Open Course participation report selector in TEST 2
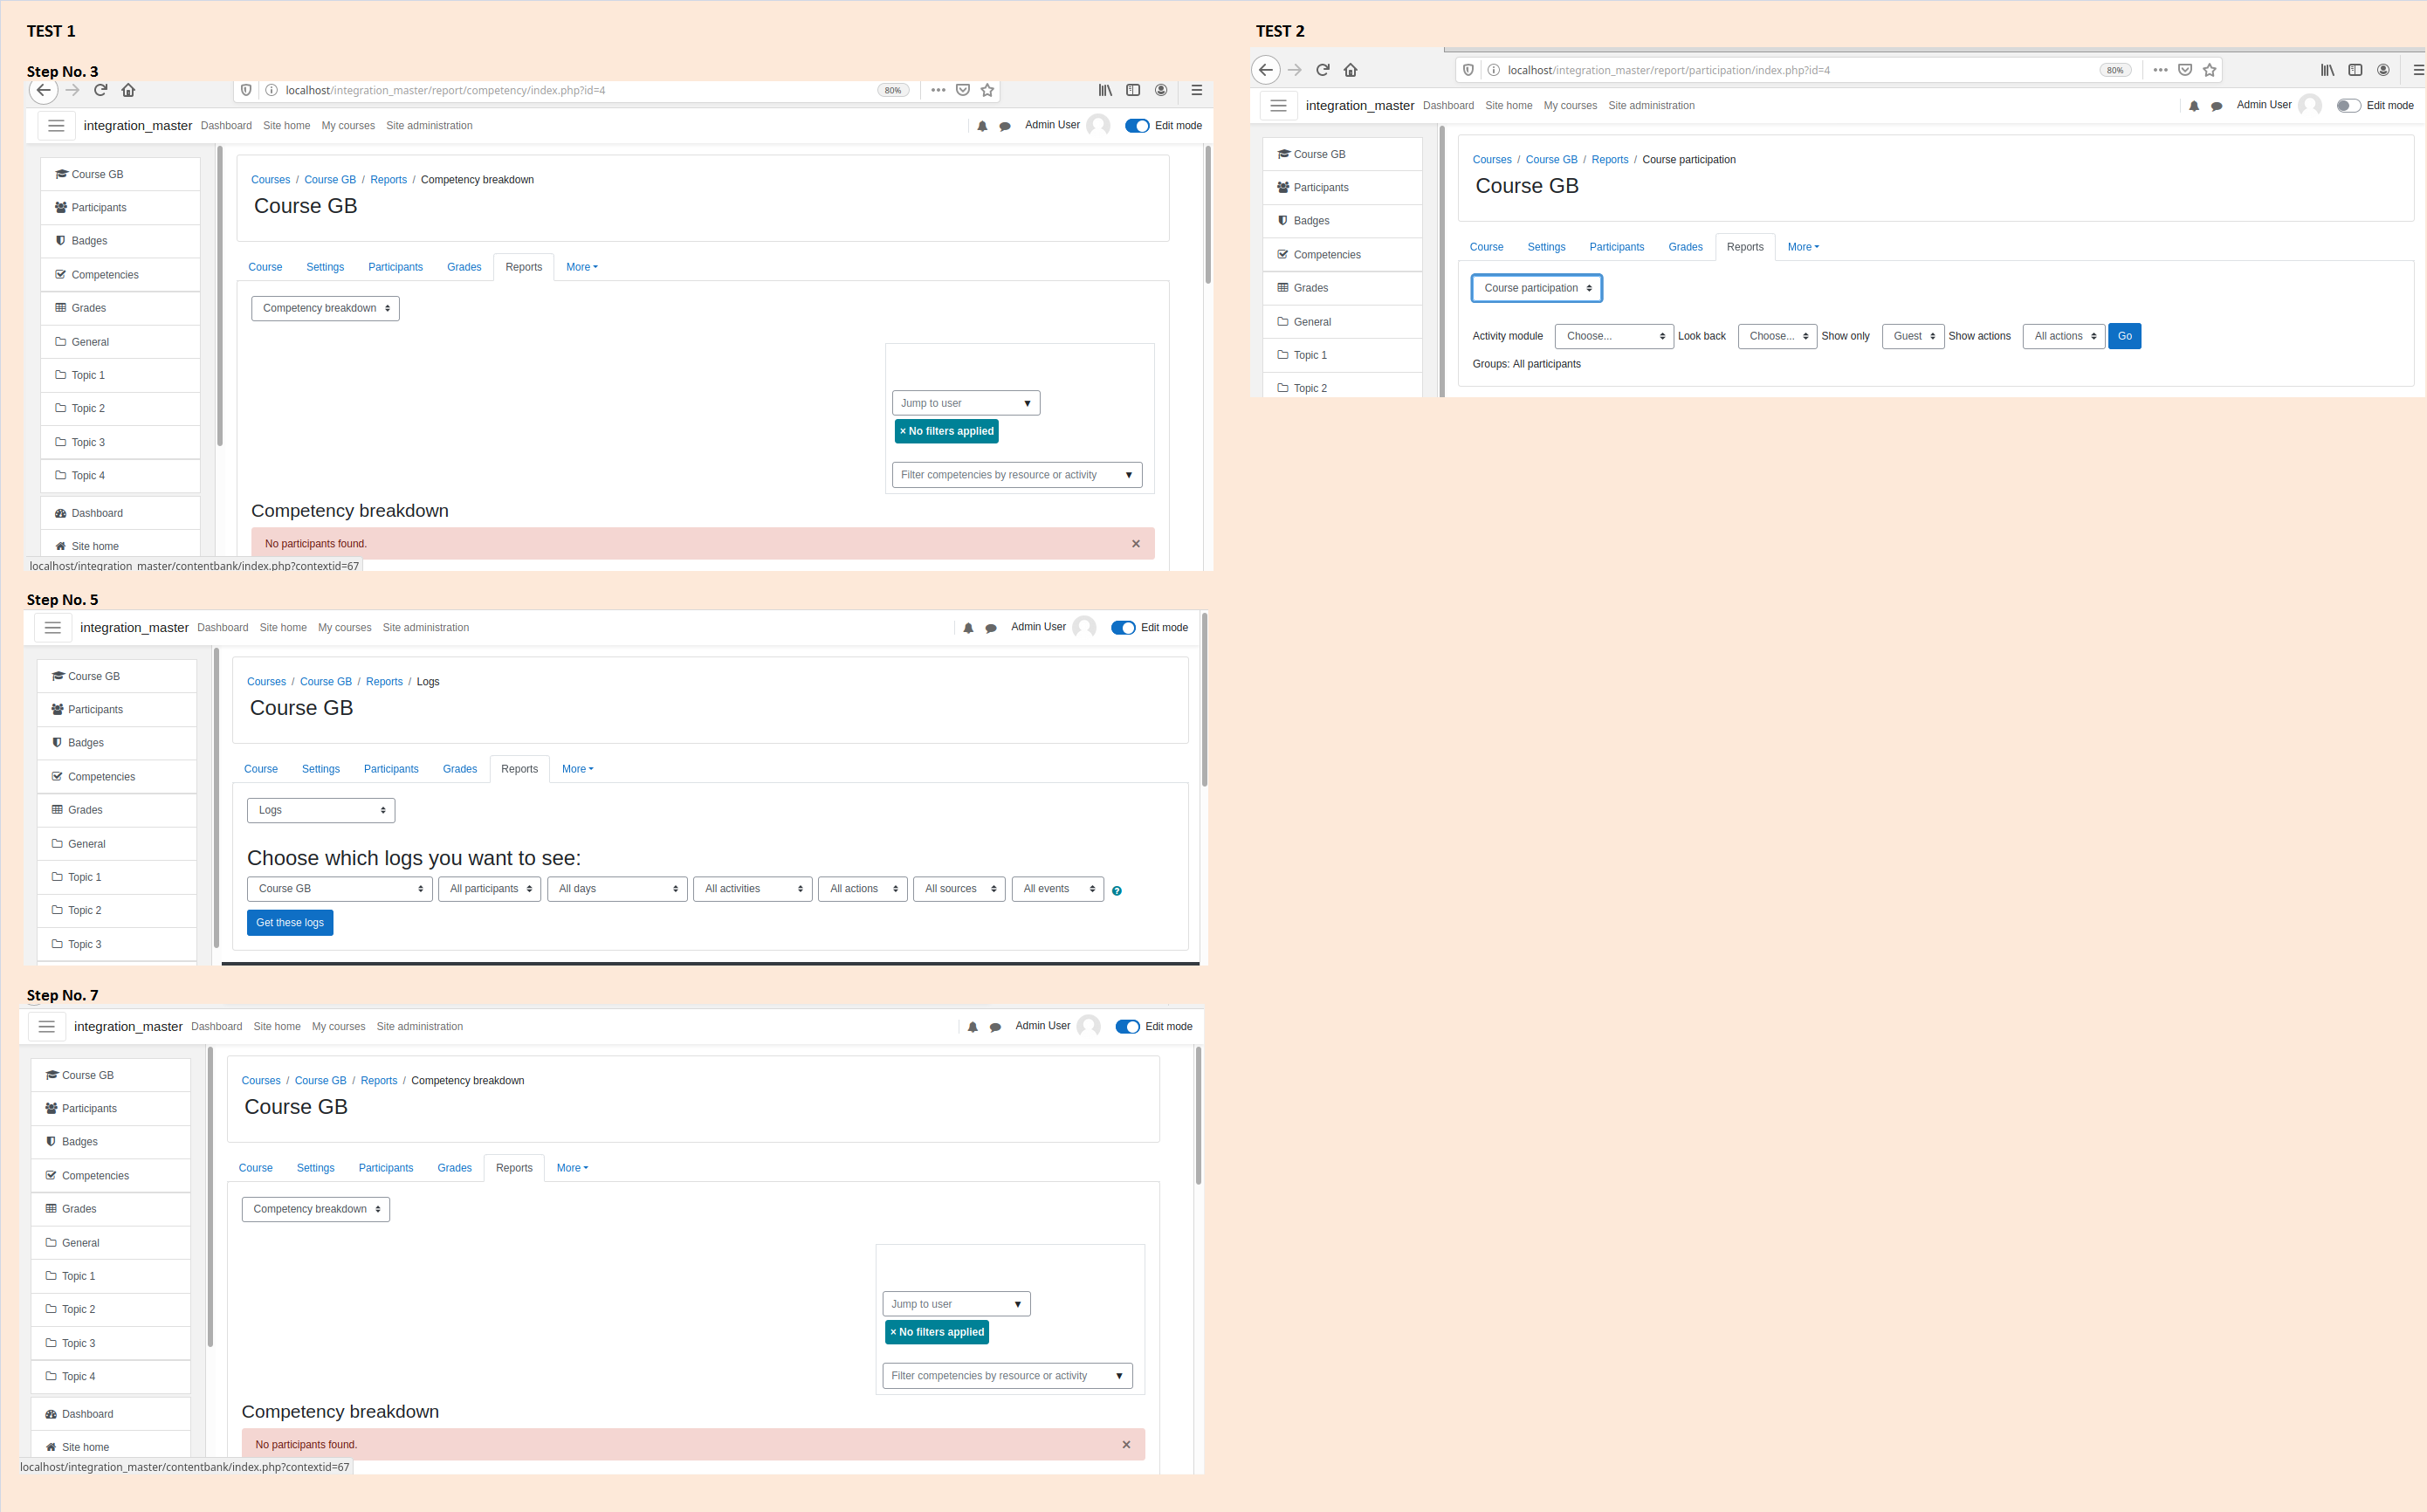2427x1512 pixels. click(1537, 288)
